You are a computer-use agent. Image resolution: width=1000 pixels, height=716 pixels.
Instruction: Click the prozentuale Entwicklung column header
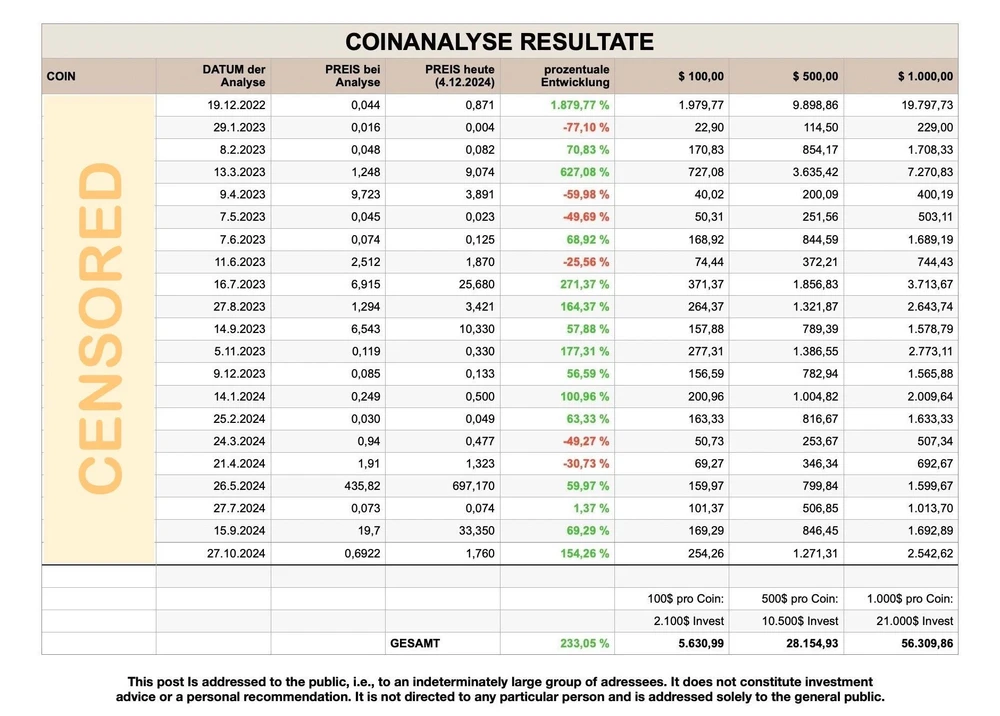[x=576, y=76]
